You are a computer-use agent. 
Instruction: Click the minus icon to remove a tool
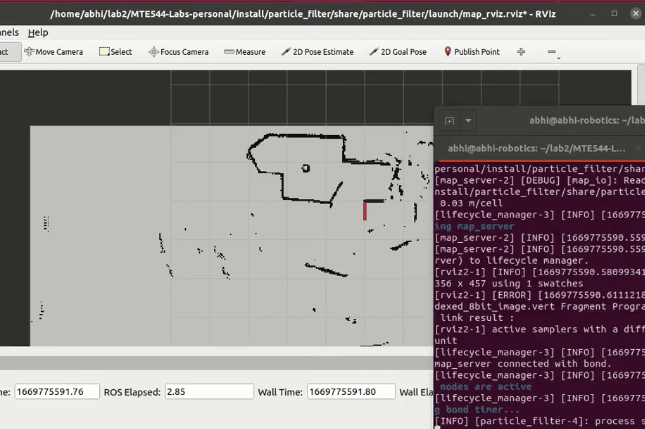point(552,52)
